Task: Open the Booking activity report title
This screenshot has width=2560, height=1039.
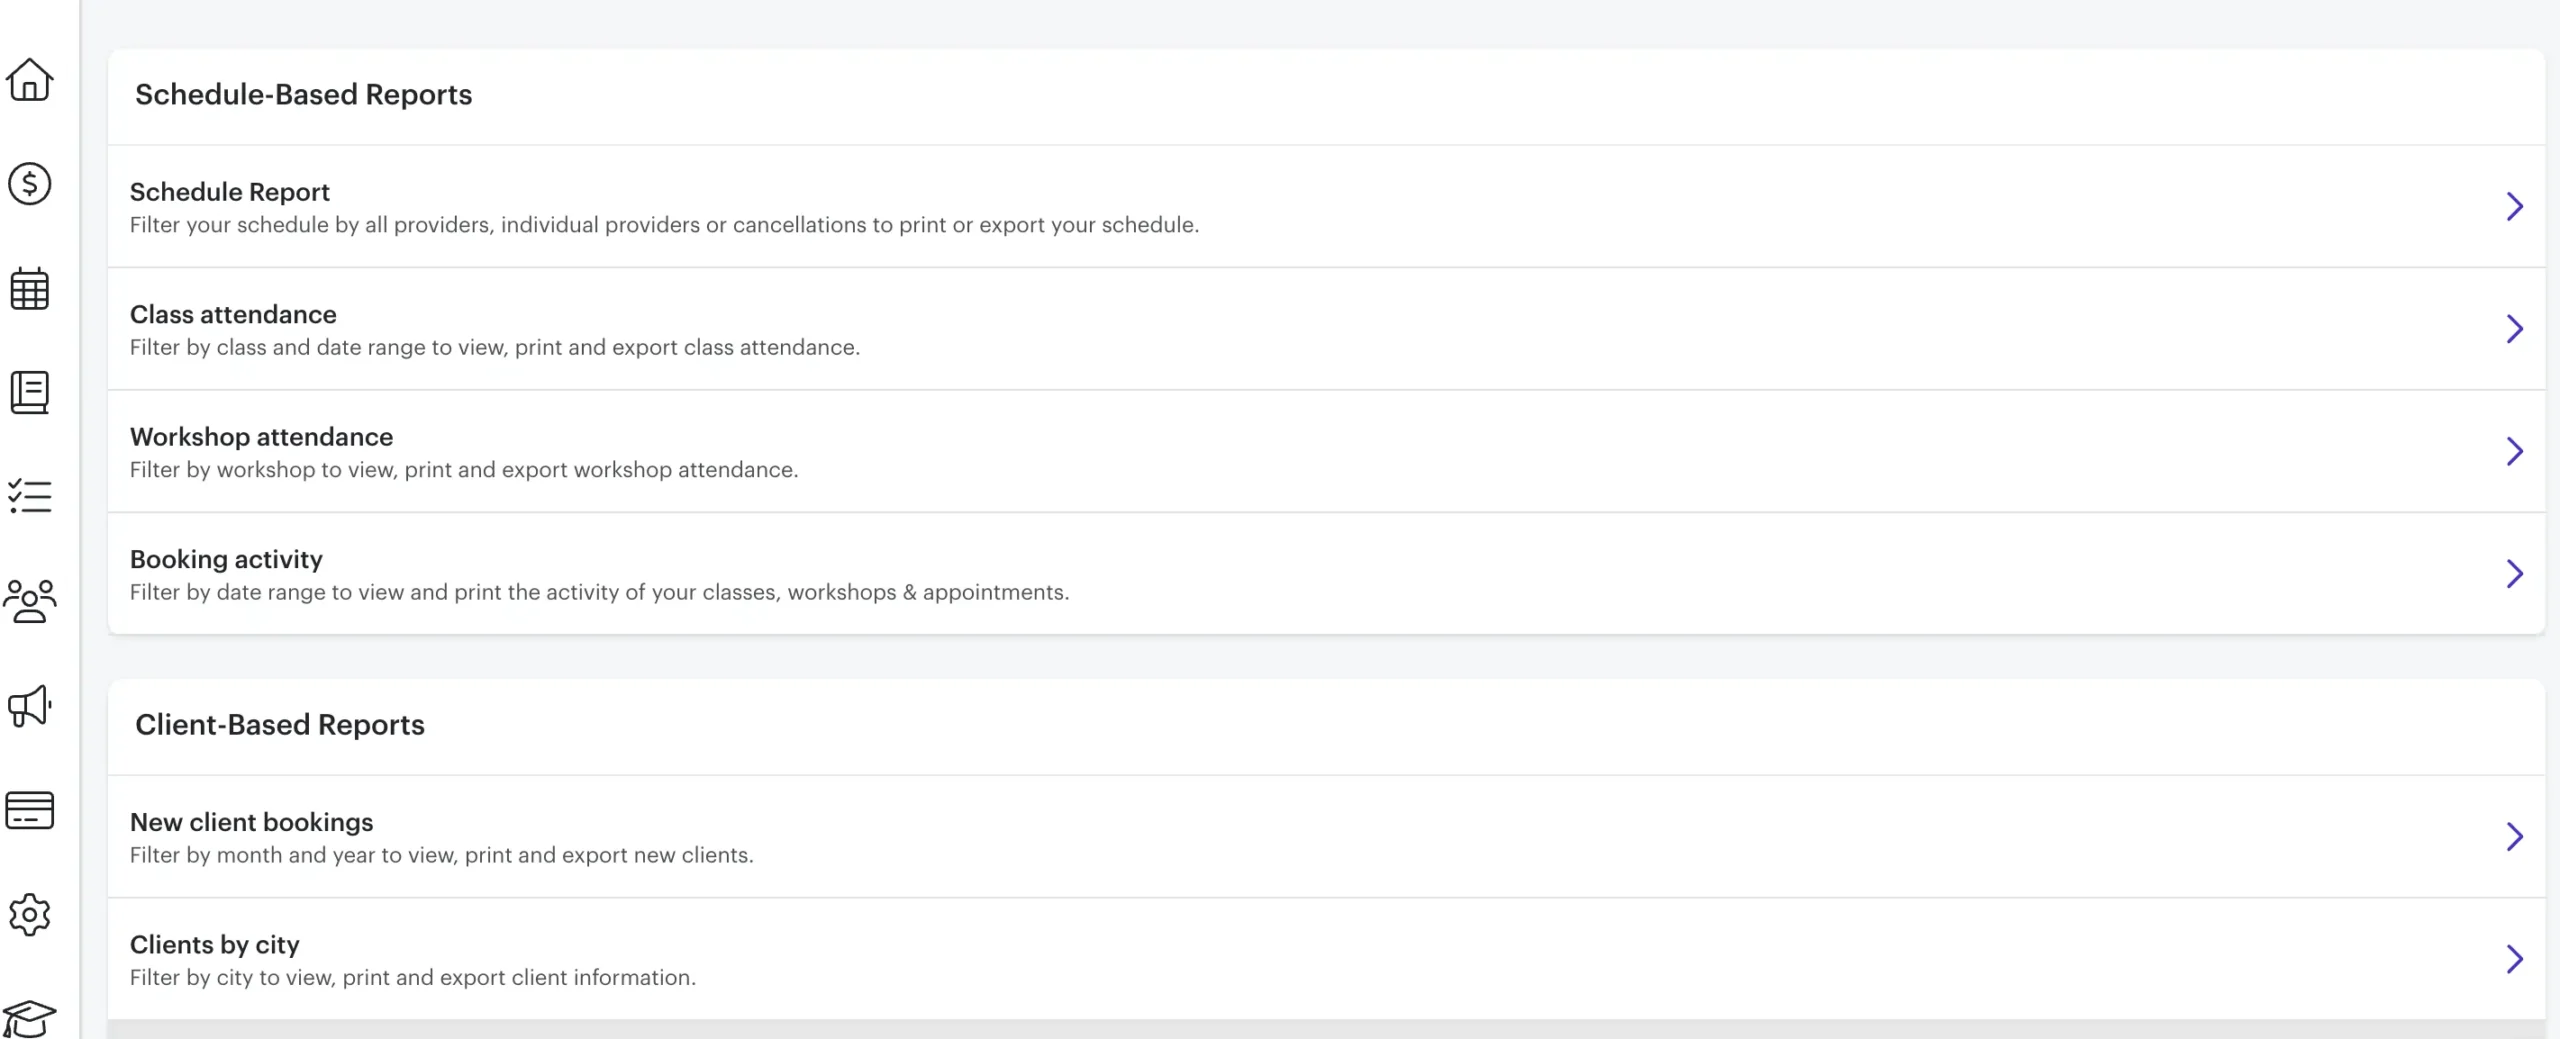Action: [x=226, y=559]
